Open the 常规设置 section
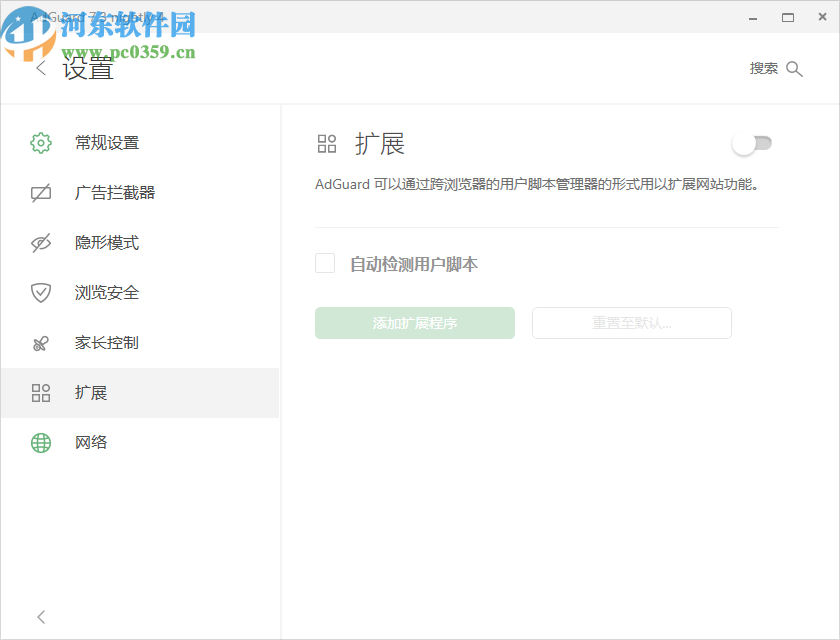Image resolution: width=840 pixels, height=640 pixels. tap(106, 142)
